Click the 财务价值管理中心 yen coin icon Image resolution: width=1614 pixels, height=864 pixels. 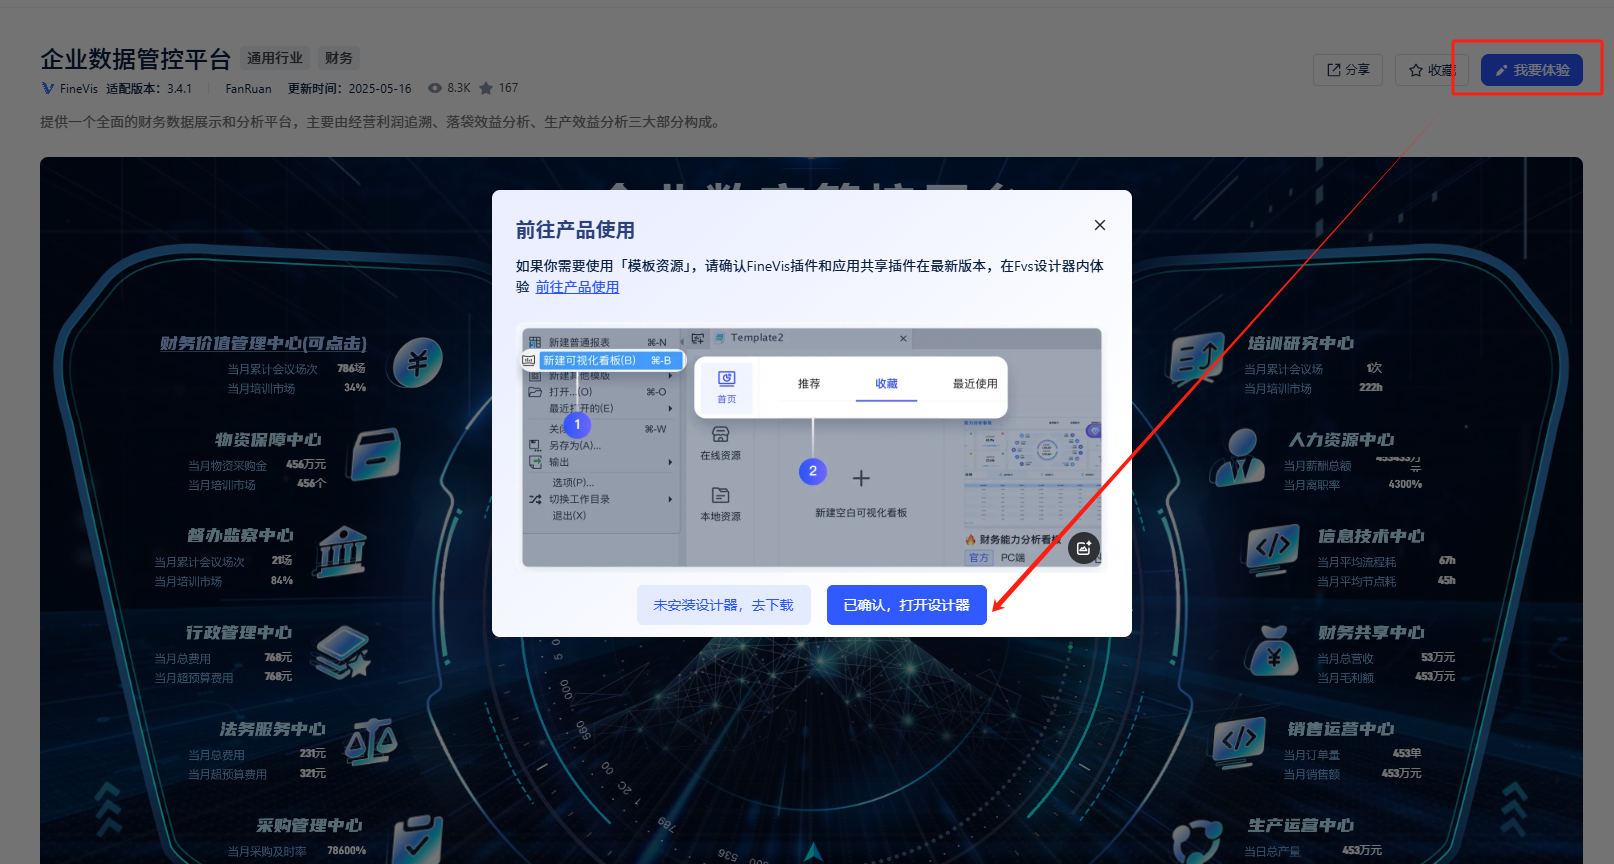tap(417, 362)
